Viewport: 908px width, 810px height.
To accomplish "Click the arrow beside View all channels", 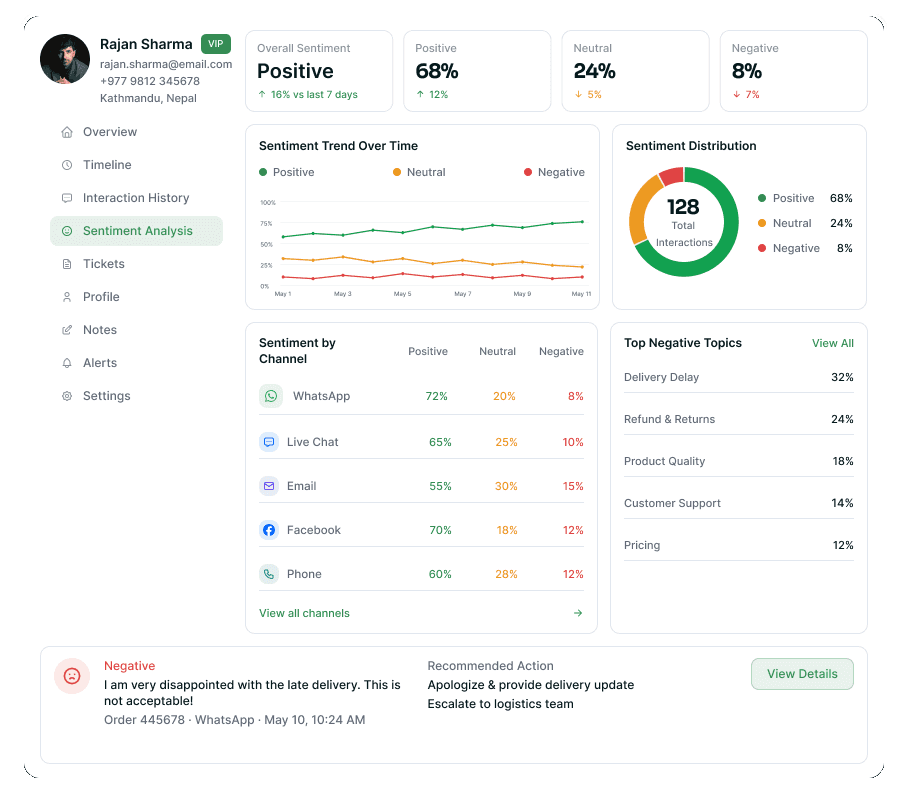I will 578,613.
